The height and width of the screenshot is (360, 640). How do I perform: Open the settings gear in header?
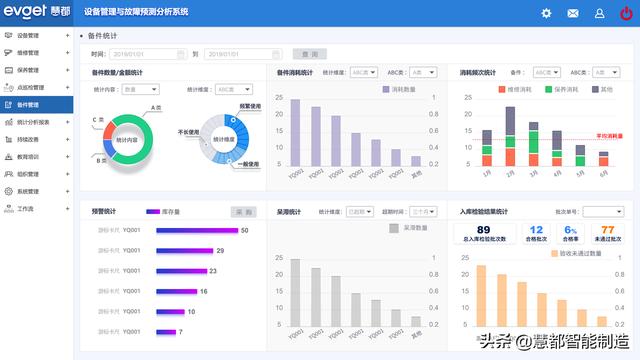pyautogui.click(x=546, y=13)
